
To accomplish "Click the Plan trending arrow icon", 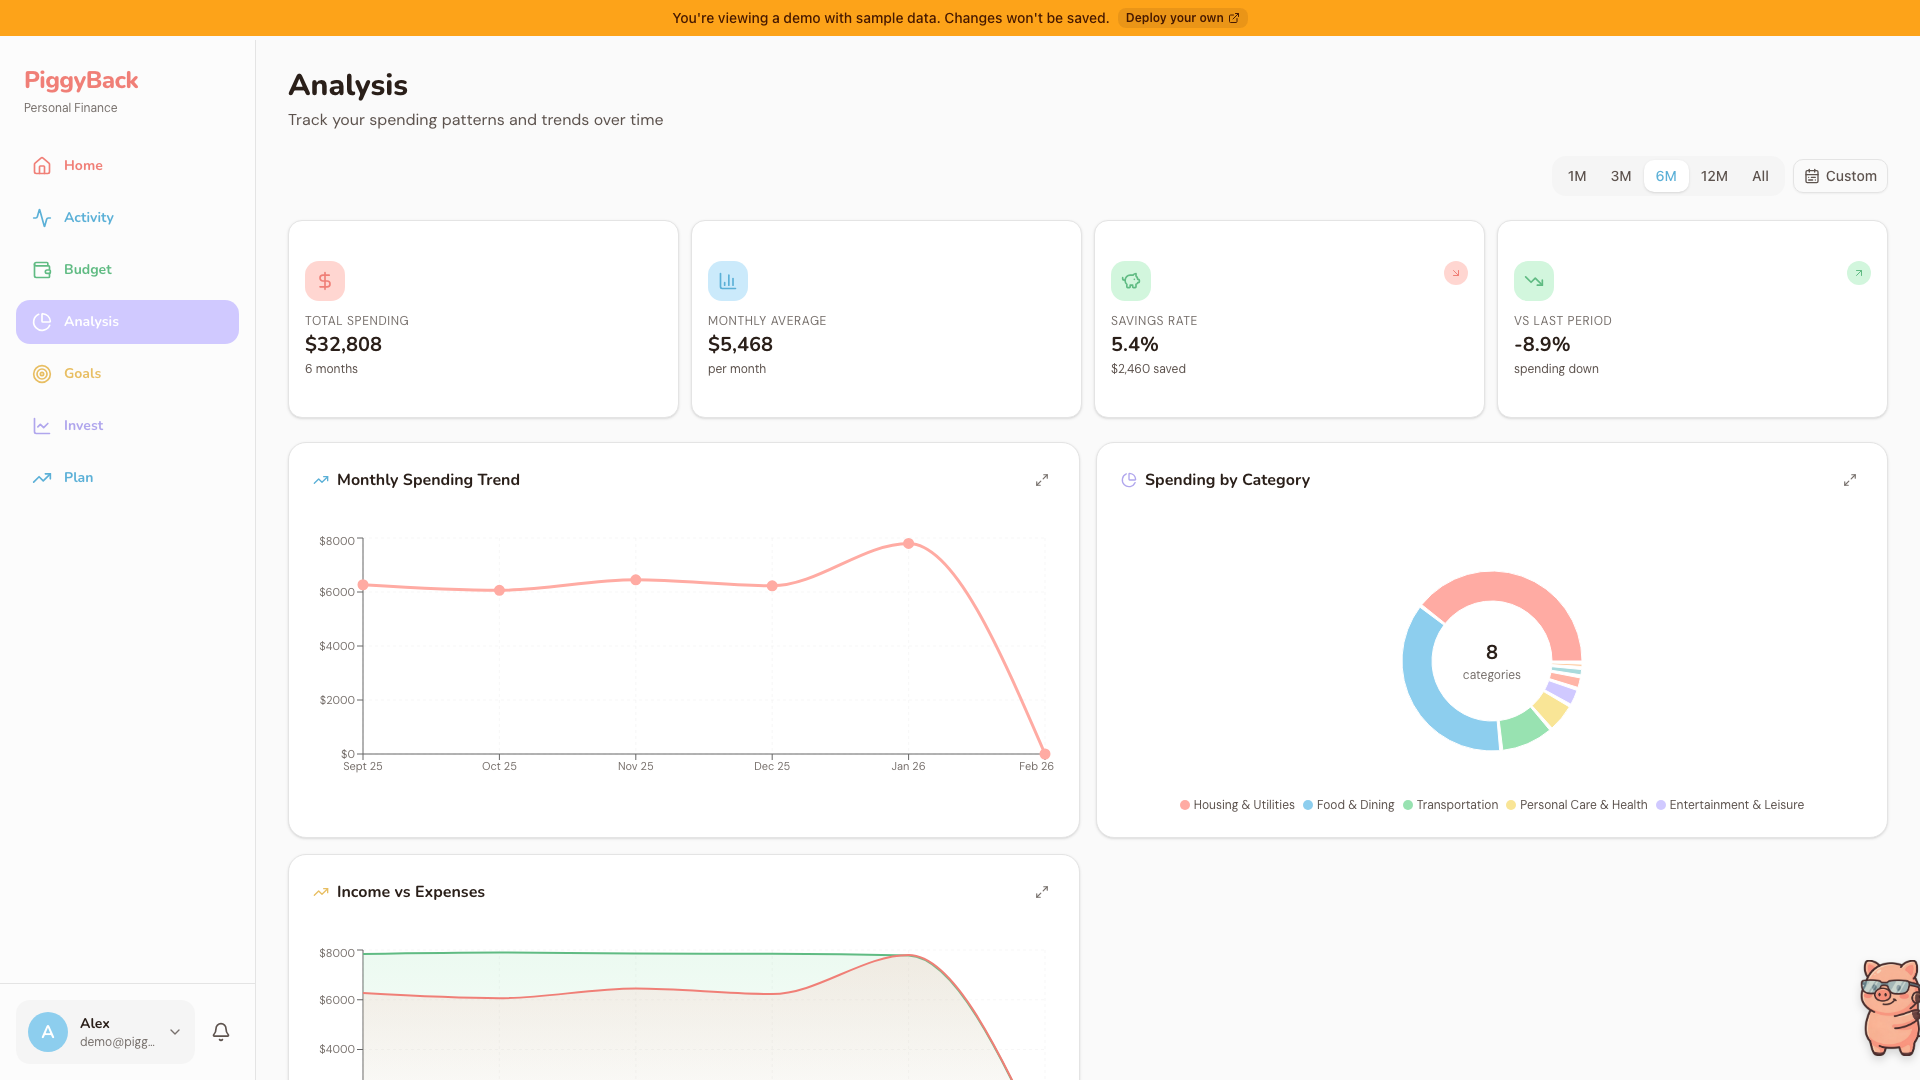I will [42, 478].
